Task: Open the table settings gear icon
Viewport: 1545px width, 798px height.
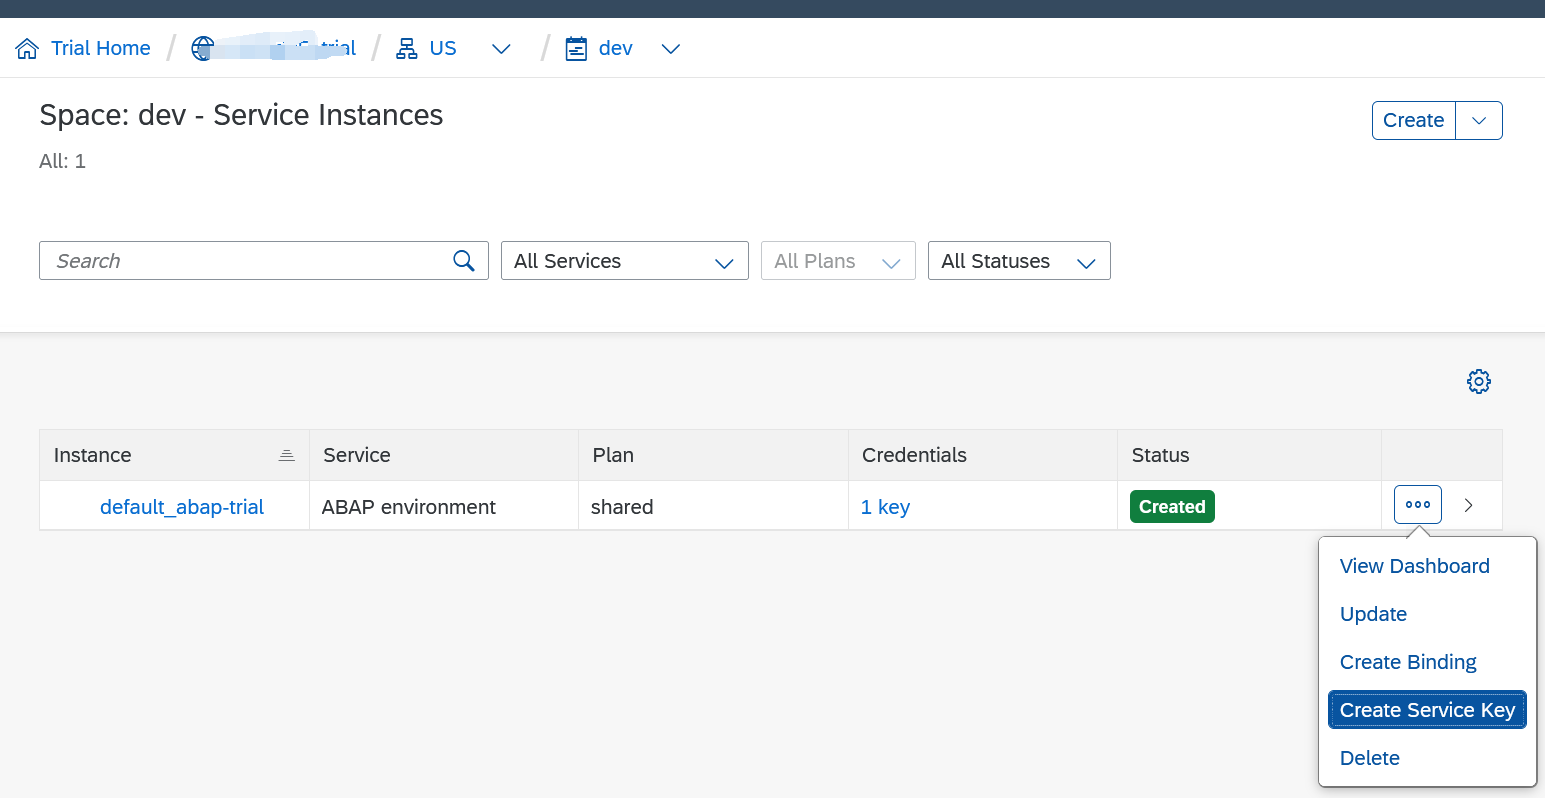Action: point(1478,381)
